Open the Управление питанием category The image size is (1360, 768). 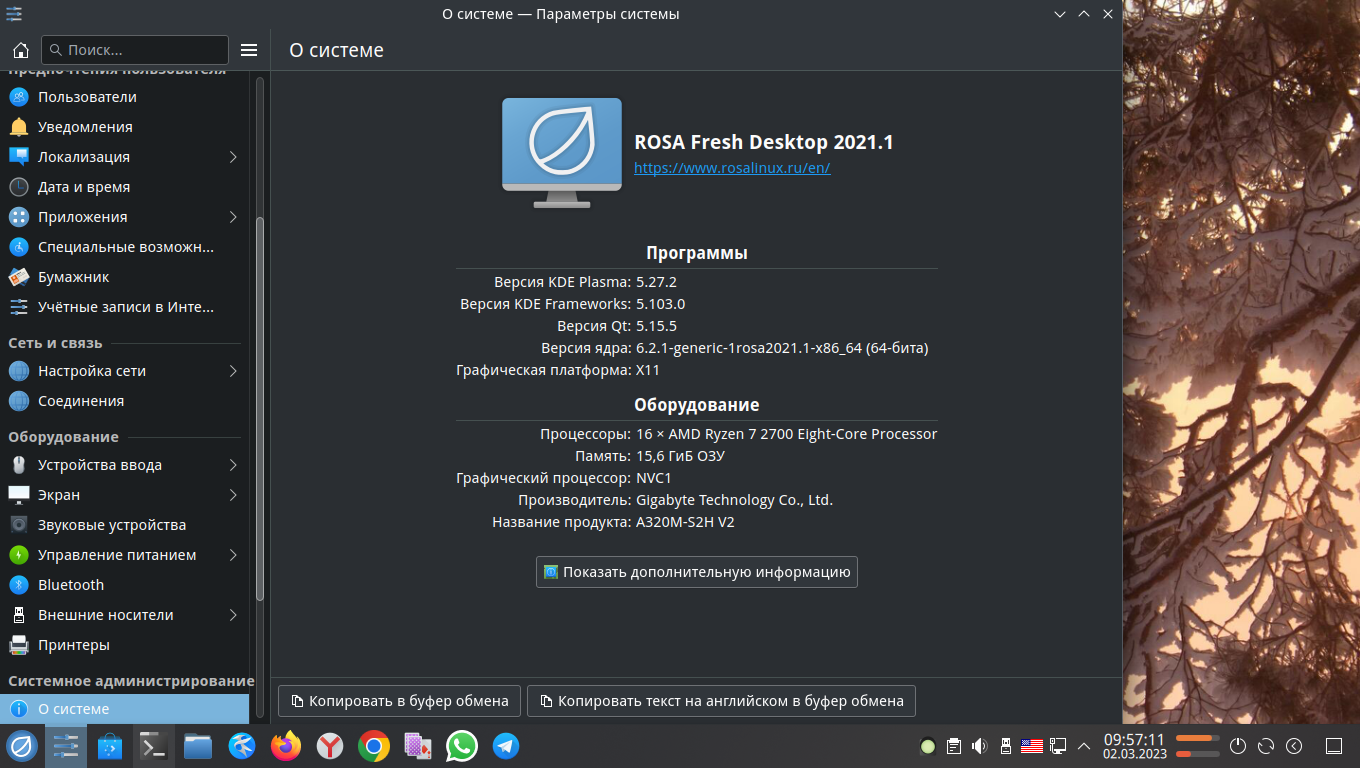pyautogui.click(x=125, y=555)
